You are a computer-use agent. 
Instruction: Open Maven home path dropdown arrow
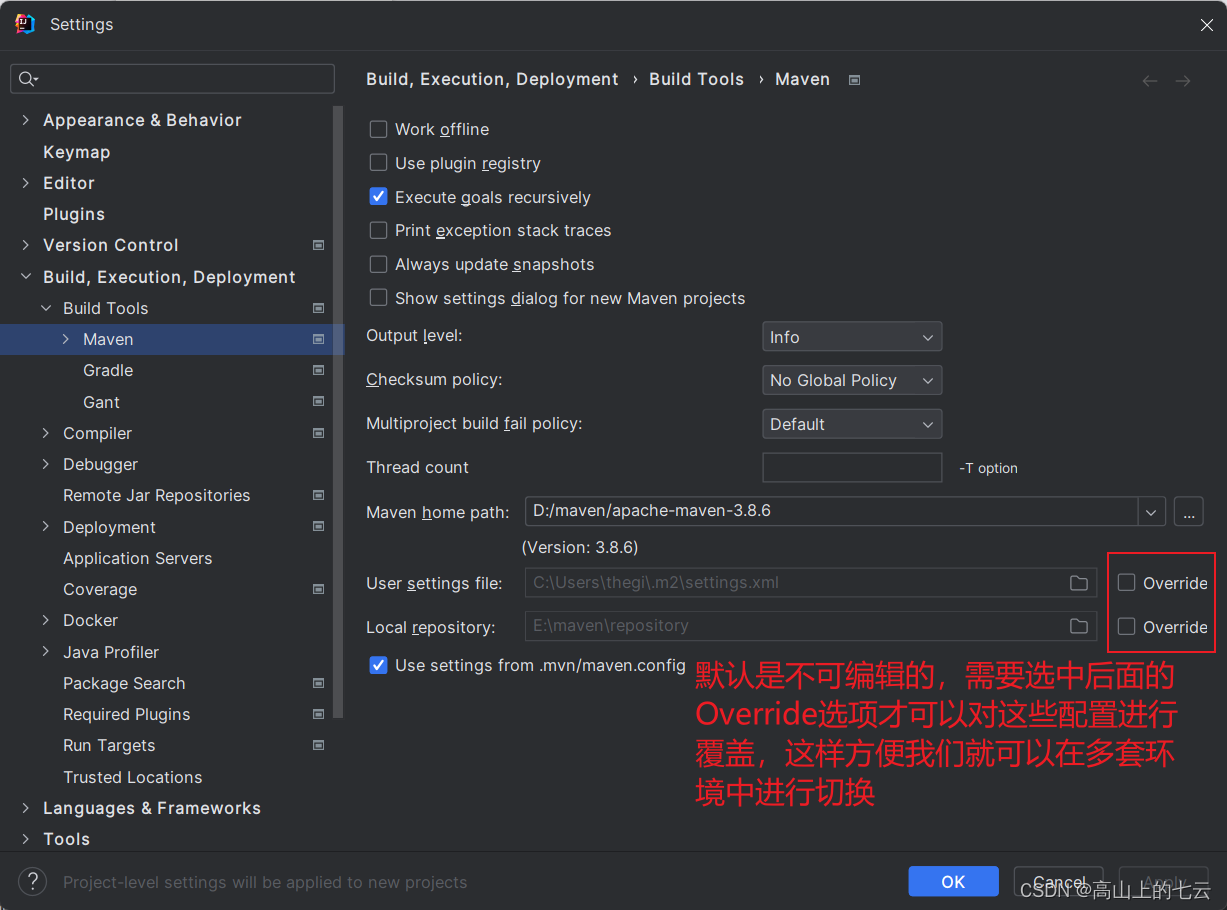(1152, 512)
